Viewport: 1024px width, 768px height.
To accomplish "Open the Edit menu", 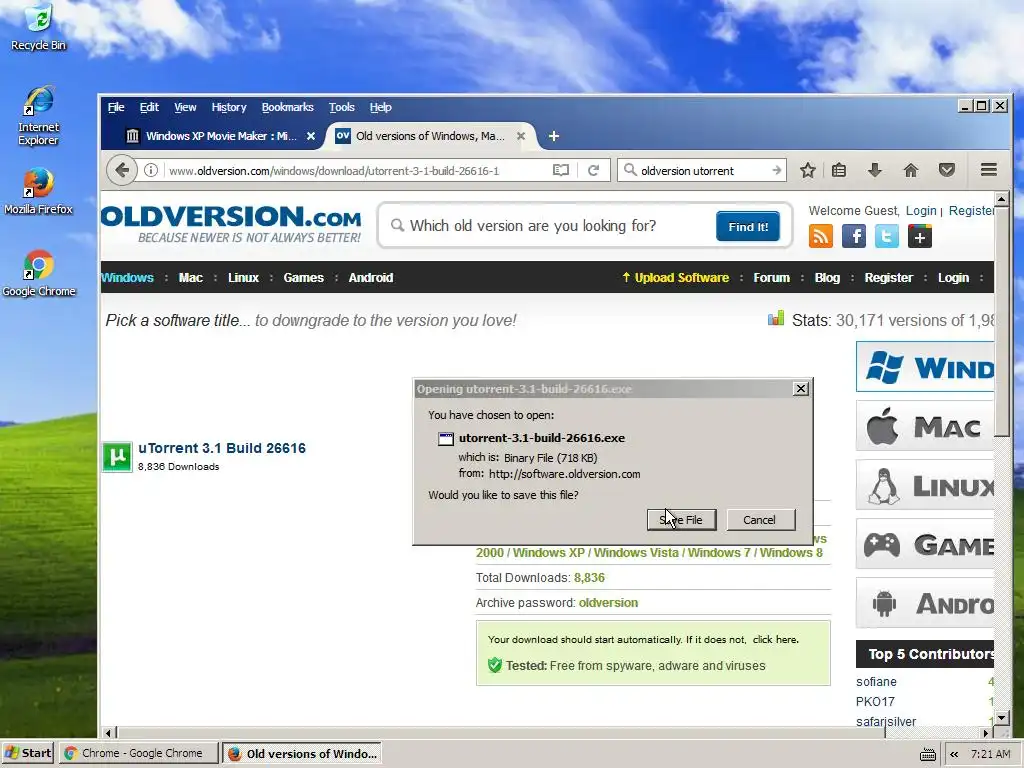I will [x=149, y=107].
